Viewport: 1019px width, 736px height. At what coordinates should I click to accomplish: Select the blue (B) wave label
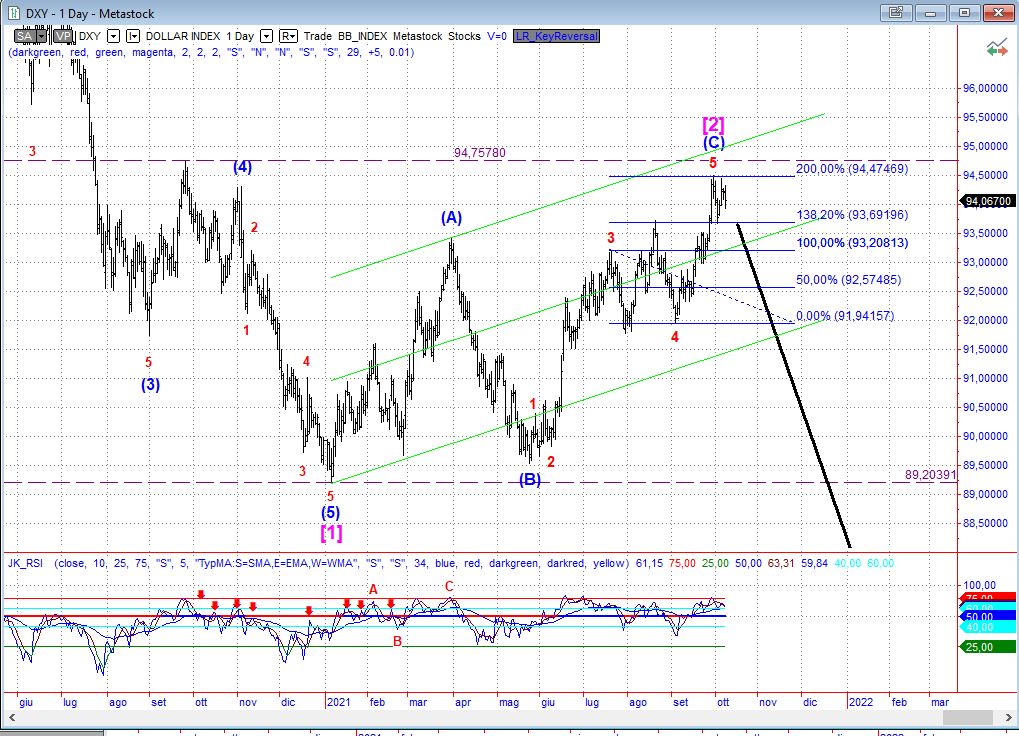click(x=530, y=479)
